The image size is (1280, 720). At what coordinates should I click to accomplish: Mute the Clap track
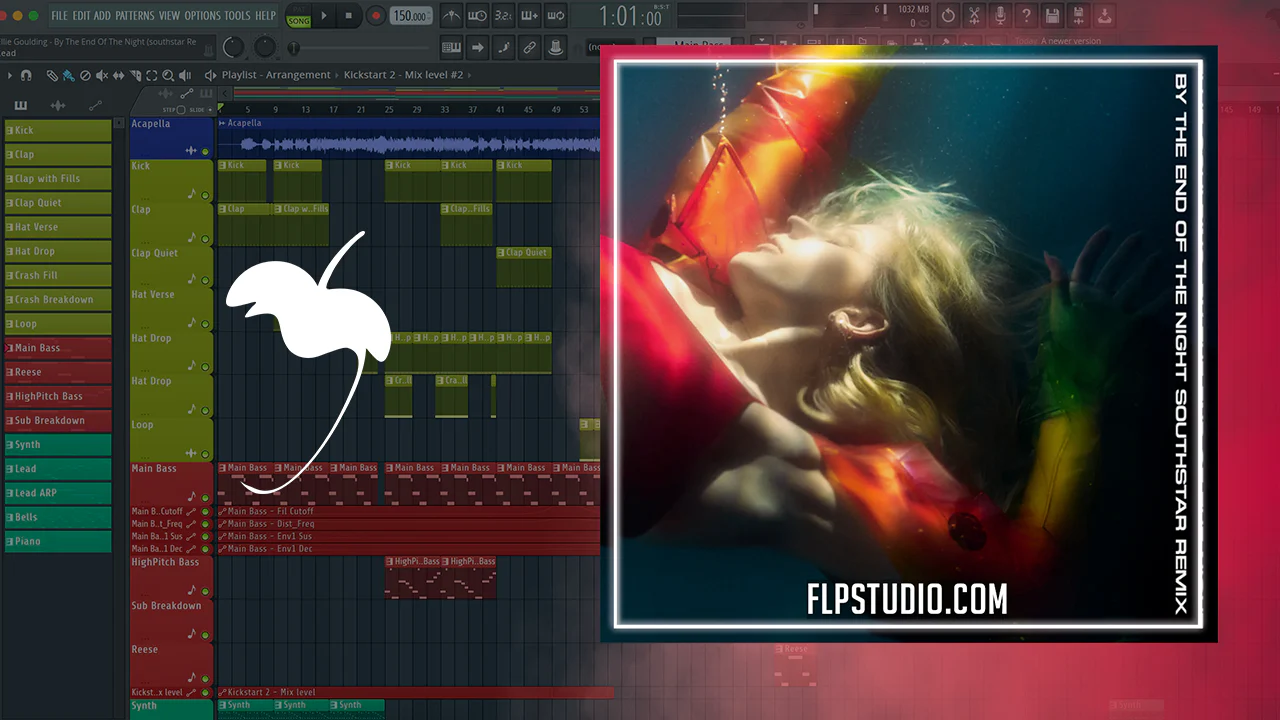point(206,239)
